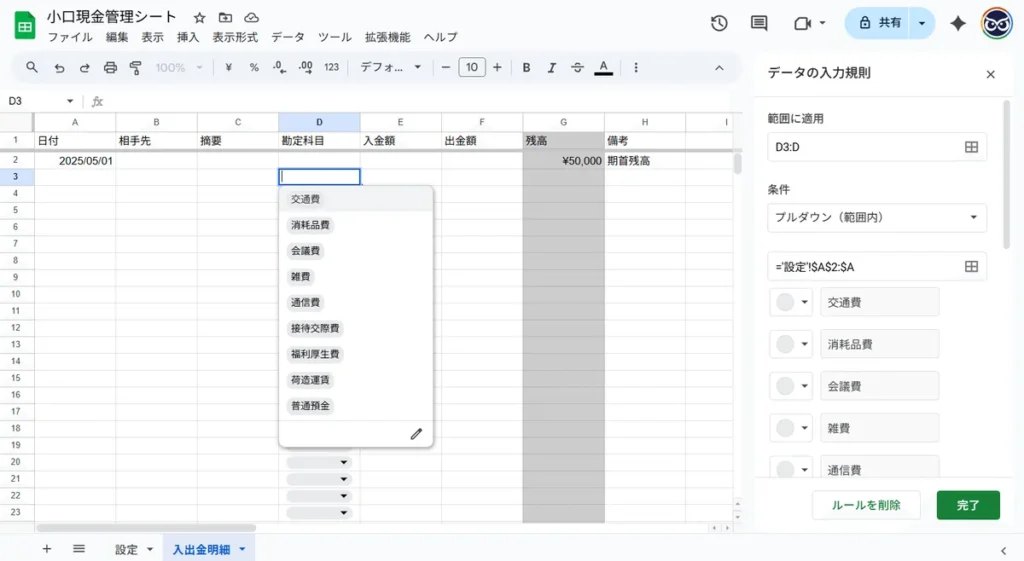This screenshot has width=1024, height=561.
Task: Click the version history clock icon
Action: tap(719, 23)
